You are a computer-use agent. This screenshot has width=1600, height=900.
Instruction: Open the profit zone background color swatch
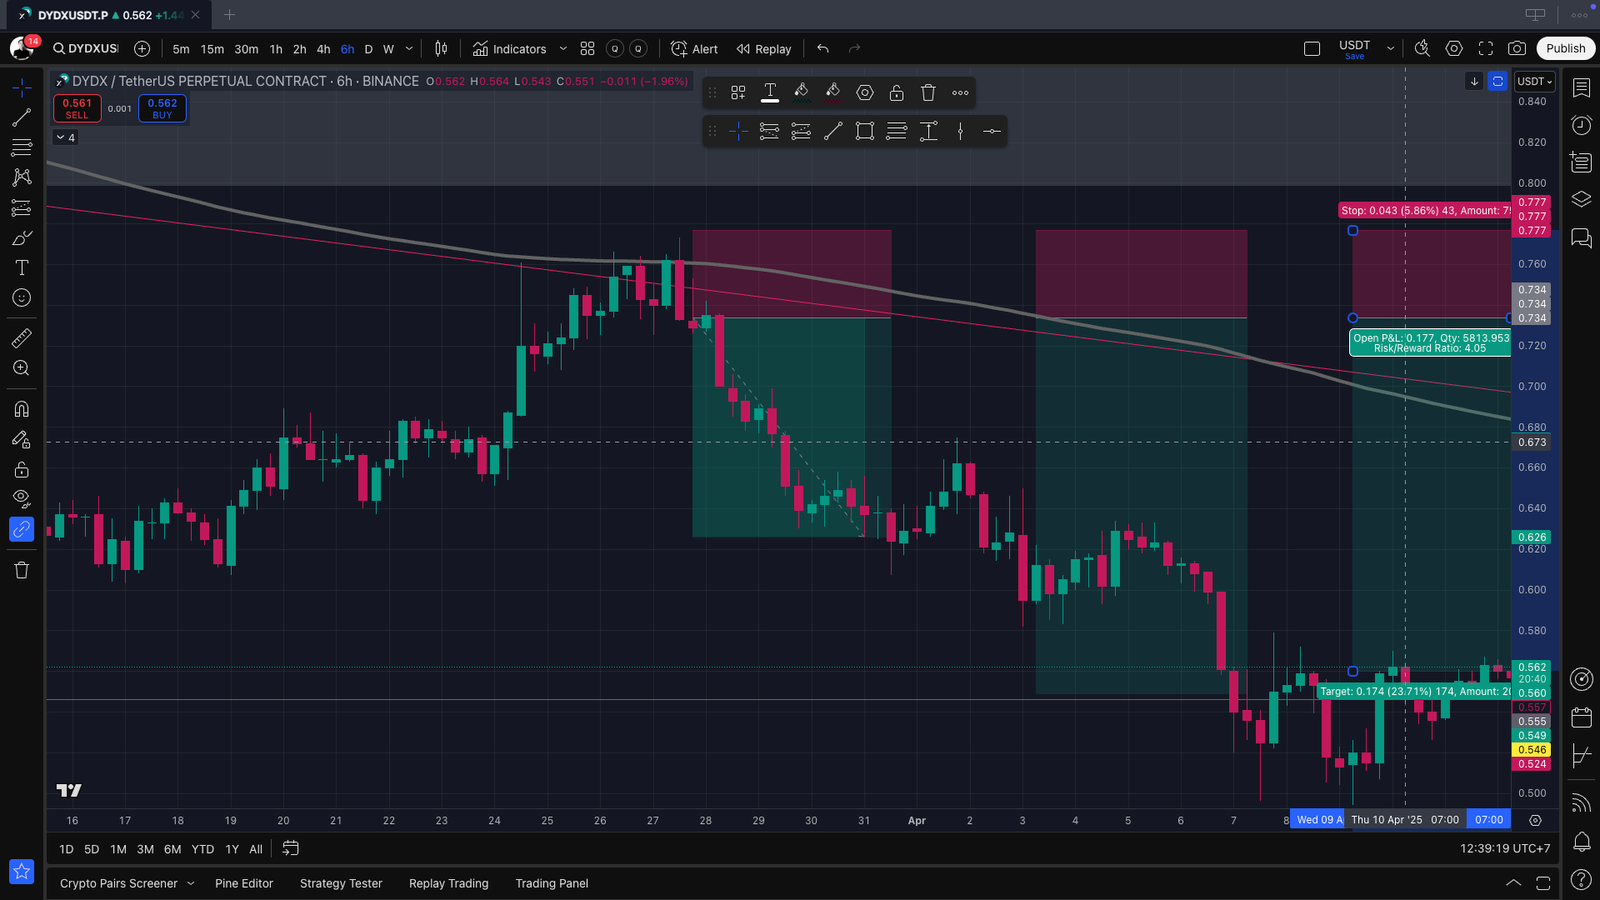tap(801, 93)
